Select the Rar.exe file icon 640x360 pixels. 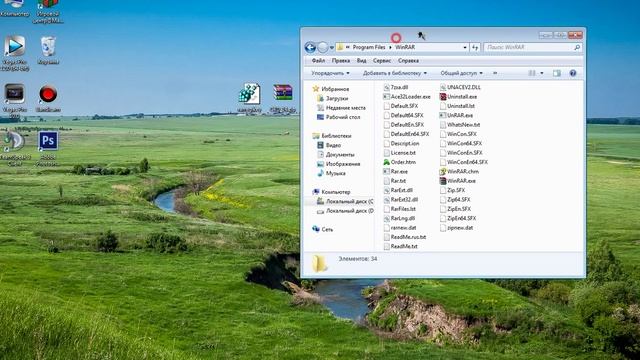(387, 171)
